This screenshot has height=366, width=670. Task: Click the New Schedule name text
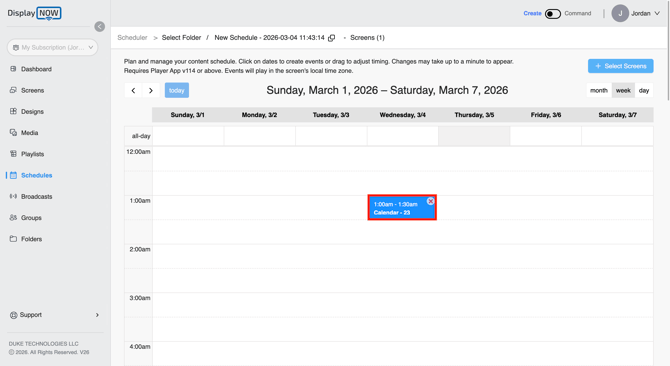(x=269, y=38)
